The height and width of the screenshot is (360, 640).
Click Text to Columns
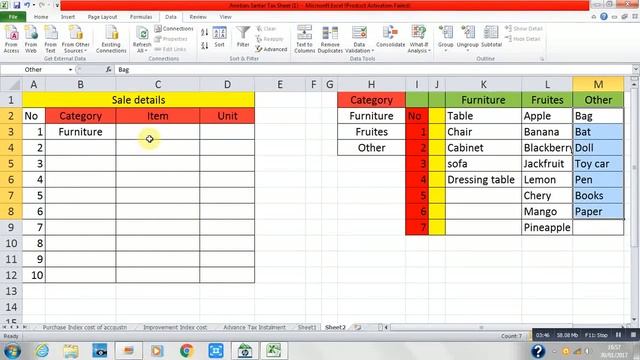tap(304, 39)
